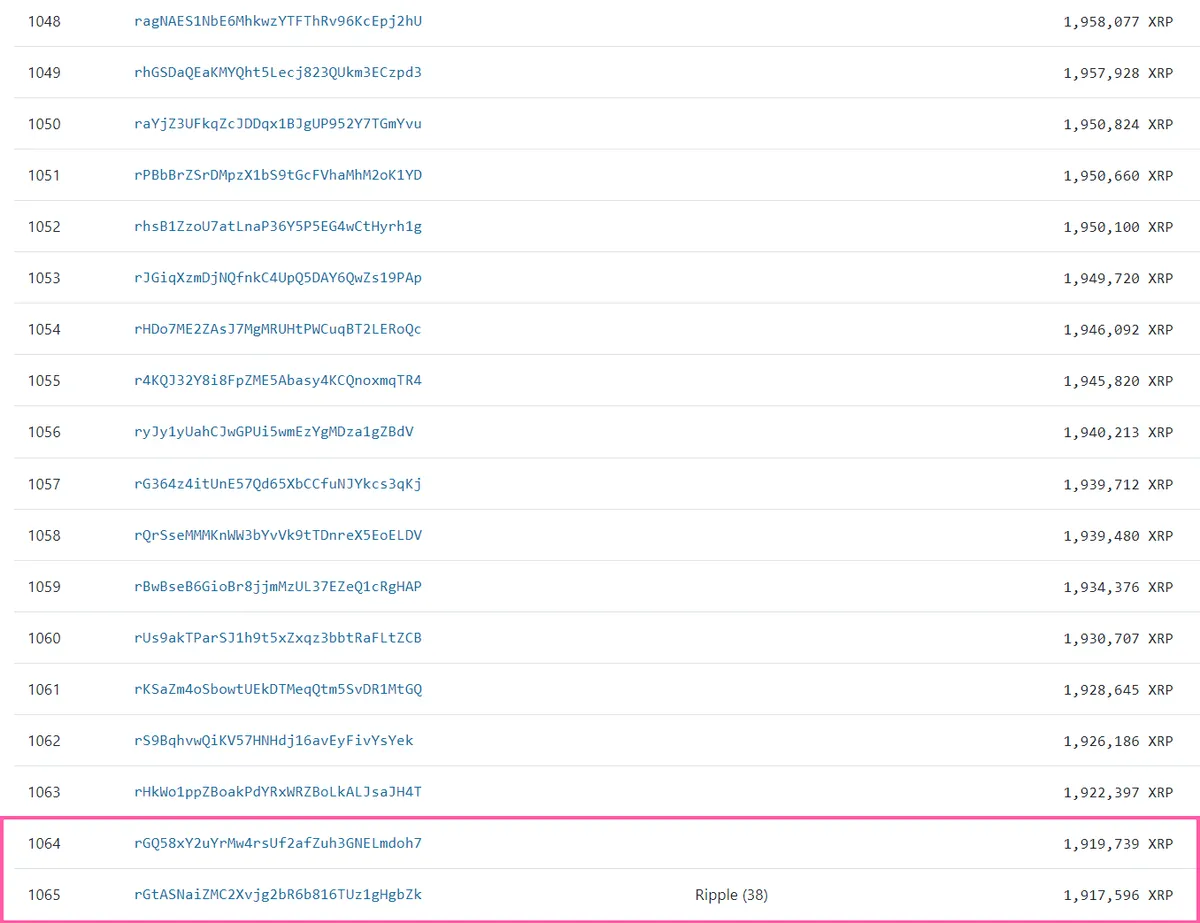The width and height of the screenshot is (1200, 923).
Task: Open address ryJy1yUahCJwGPUi5wmEzYgMDza1gZBdV
Action: pos(274,432)
